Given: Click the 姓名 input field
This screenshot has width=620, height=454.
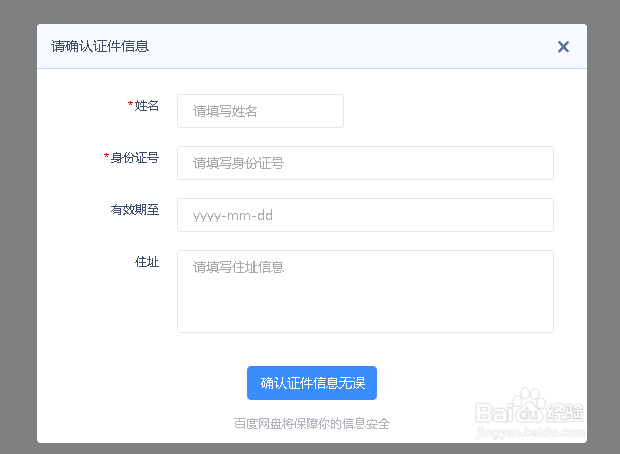Looking at the screenshot, I should [x=260, y=111].
